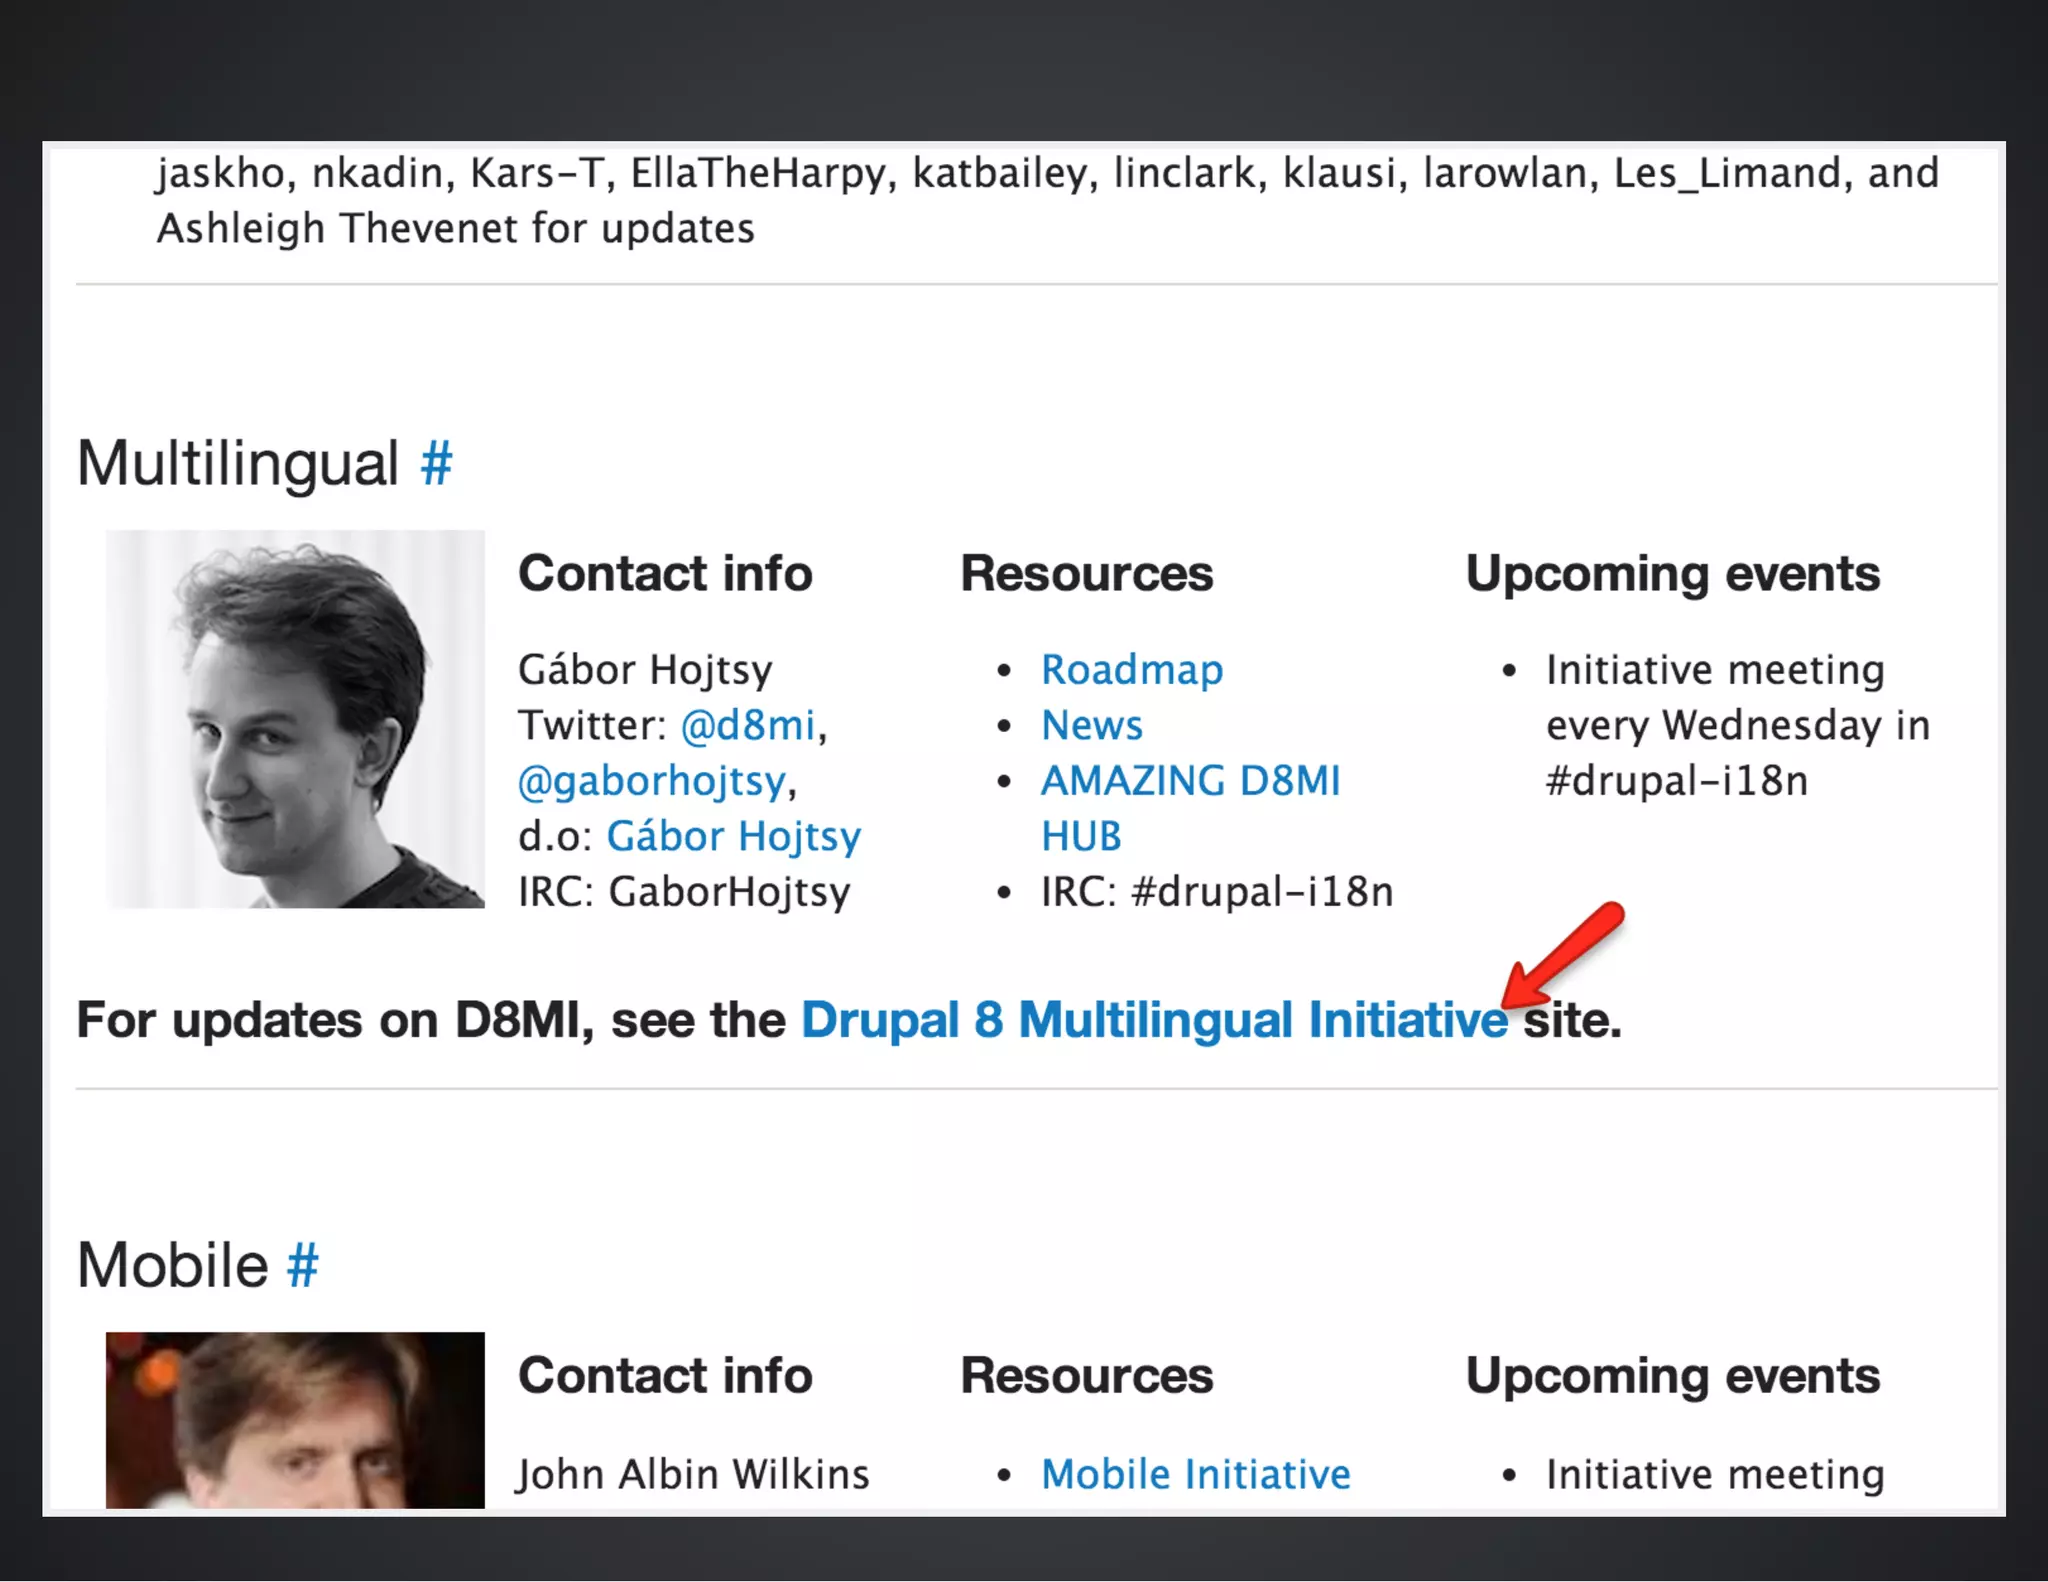Click Gábor Hojtsy's black-and-white portrait photo

click(x=295, y=719)
